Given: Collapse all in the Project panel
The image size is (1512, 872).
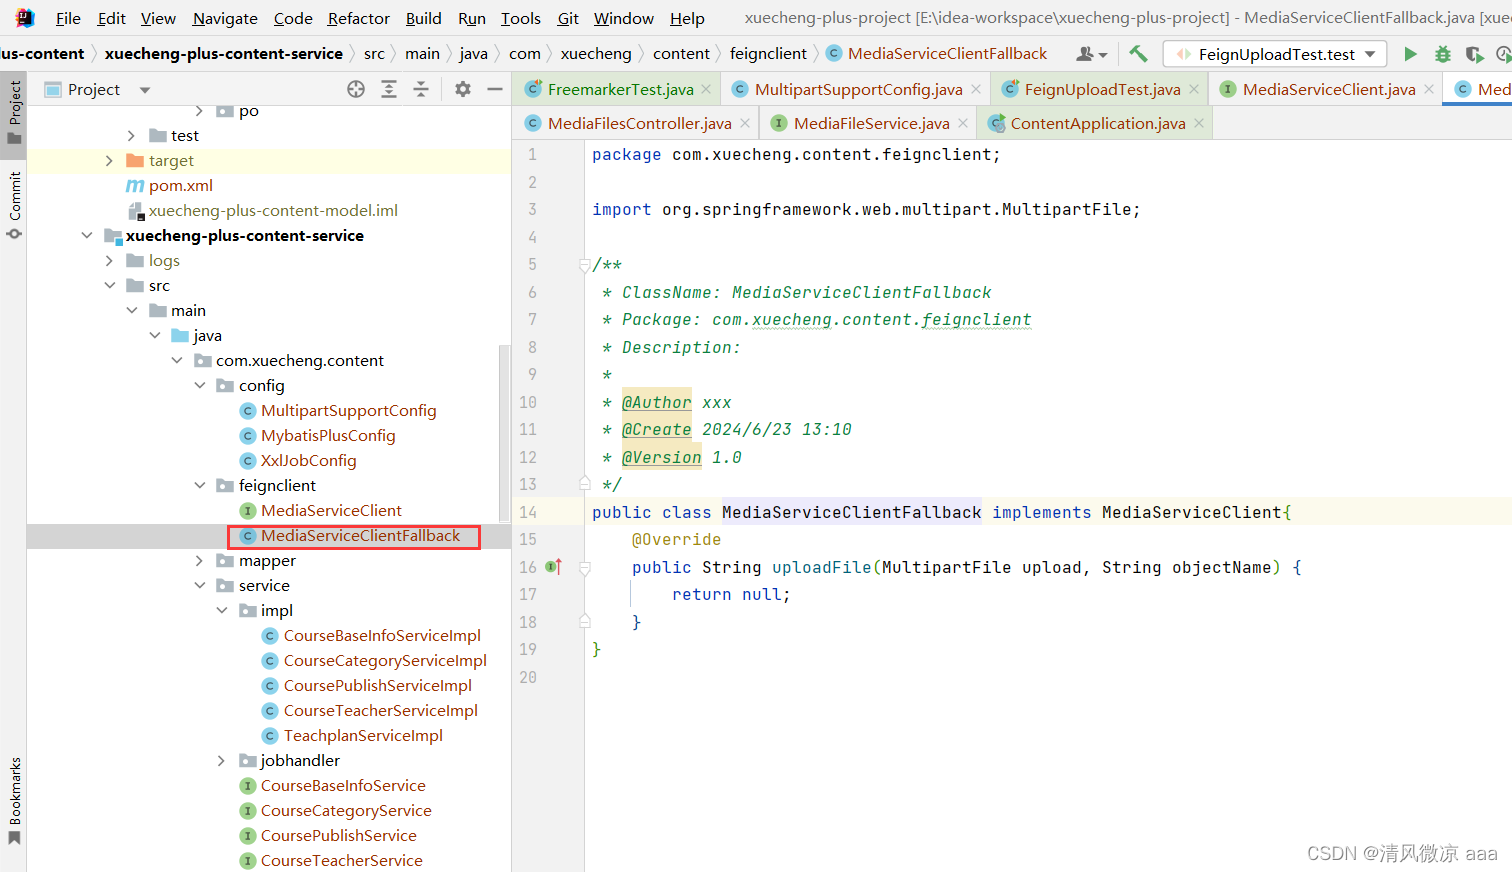Looking at the screenshot, I should click(421, 89).
